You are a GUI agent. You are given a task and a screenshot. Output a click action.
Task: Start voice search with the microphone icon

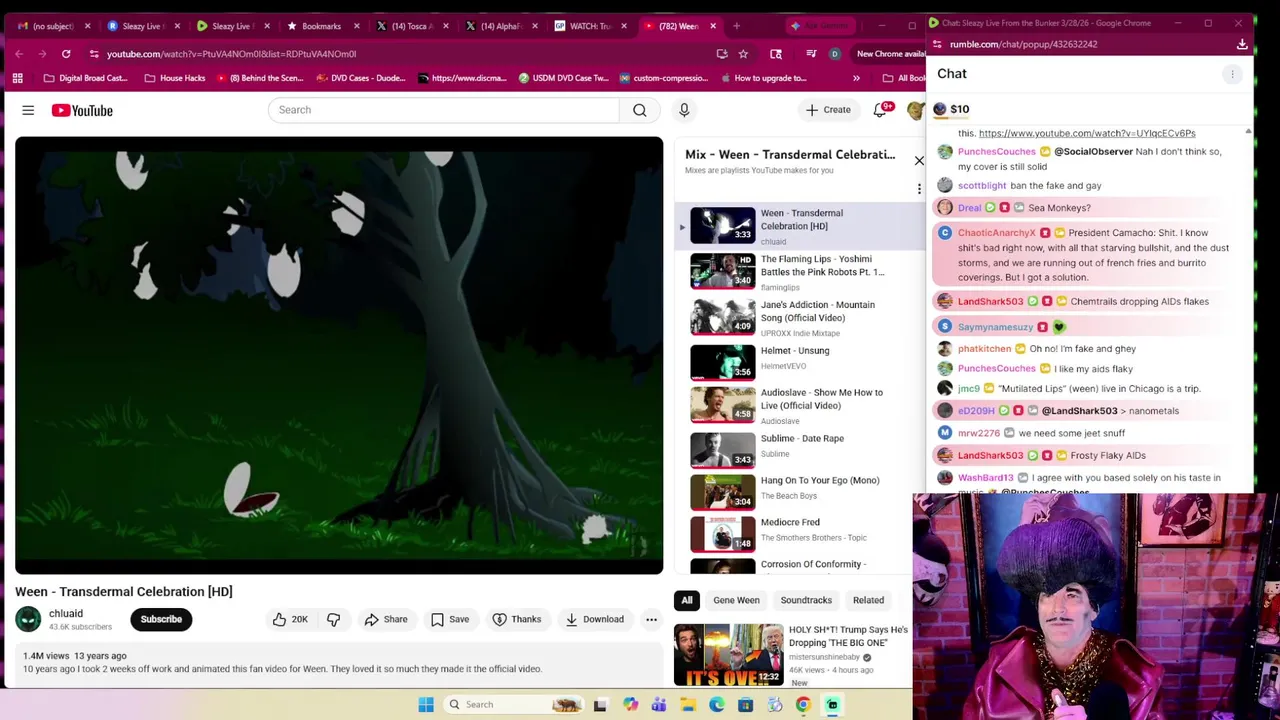(x=684, y=110)
